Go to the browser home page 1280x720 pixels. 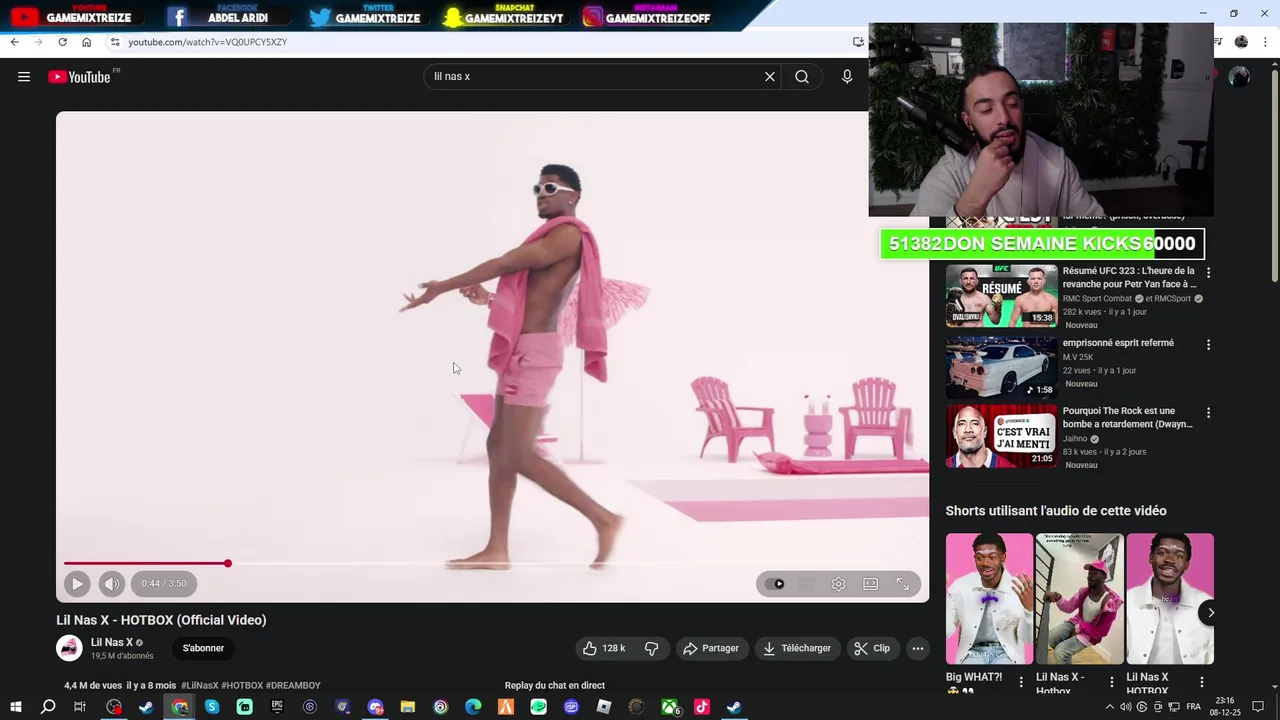(86, 42)
